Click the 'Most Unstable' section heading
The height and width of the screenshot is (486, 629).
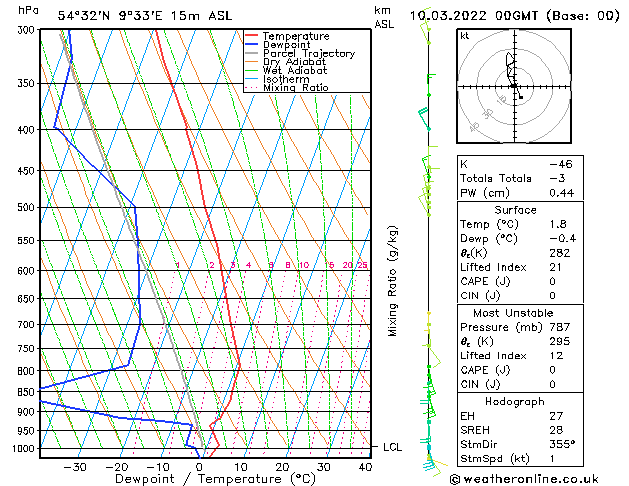(513, 313)
